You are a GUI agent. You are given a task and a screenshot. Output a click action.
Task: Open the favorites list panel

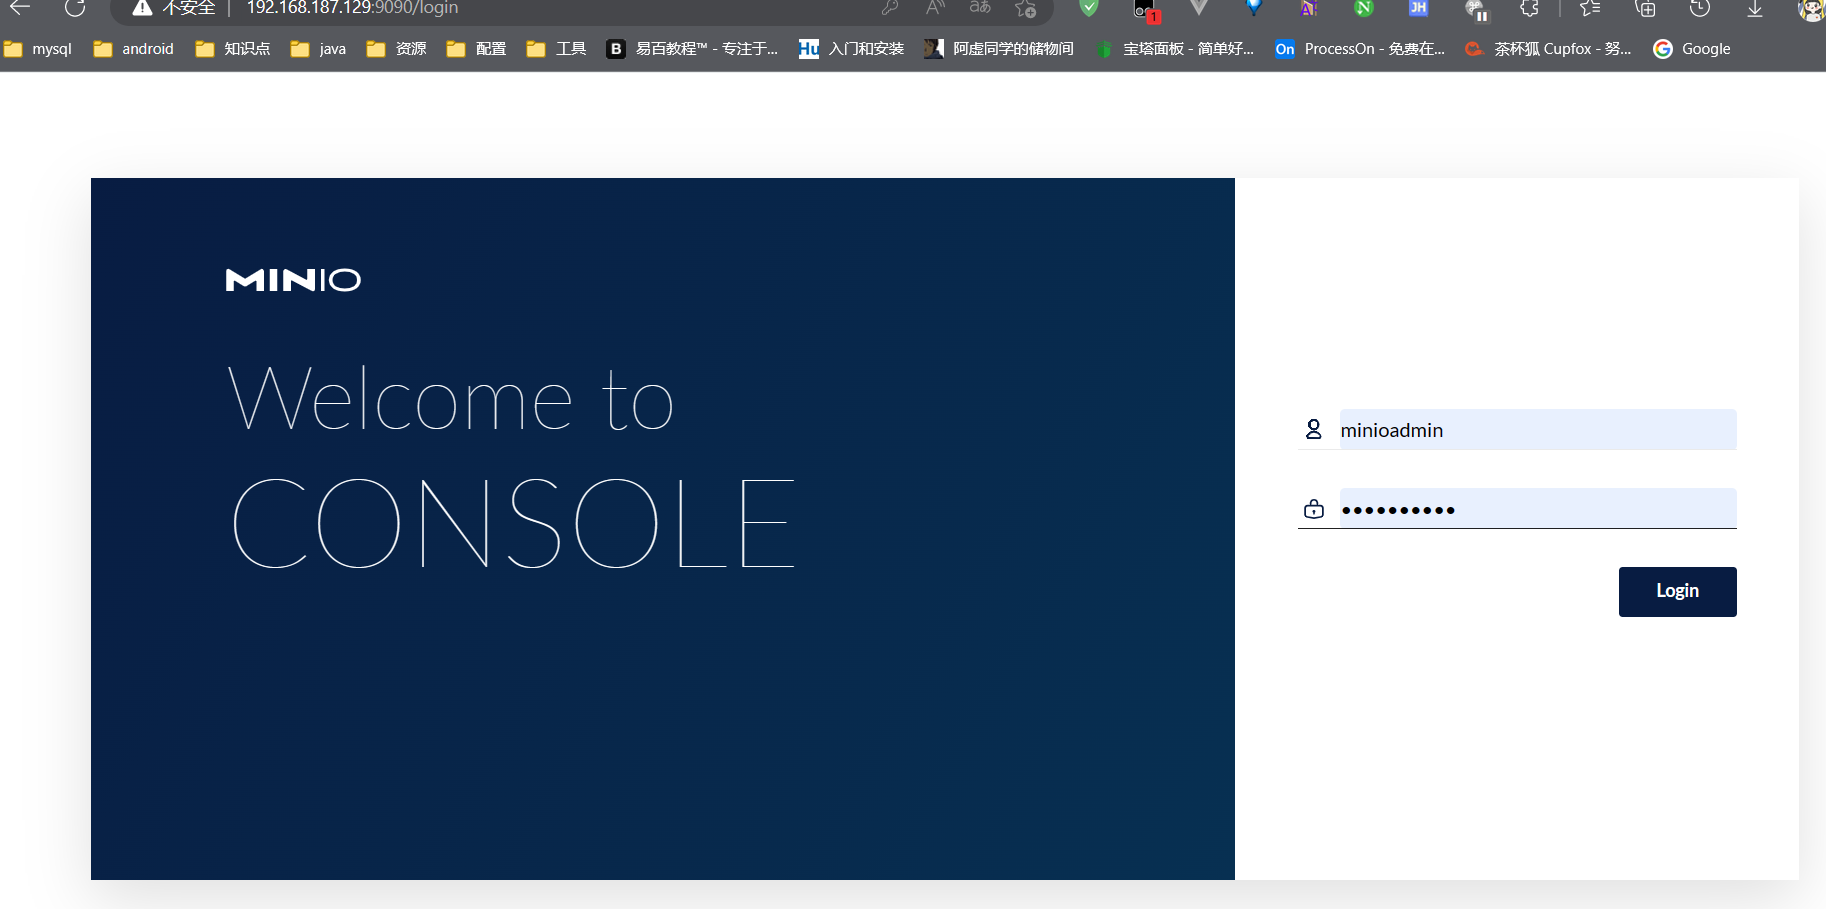point(1589,9)
